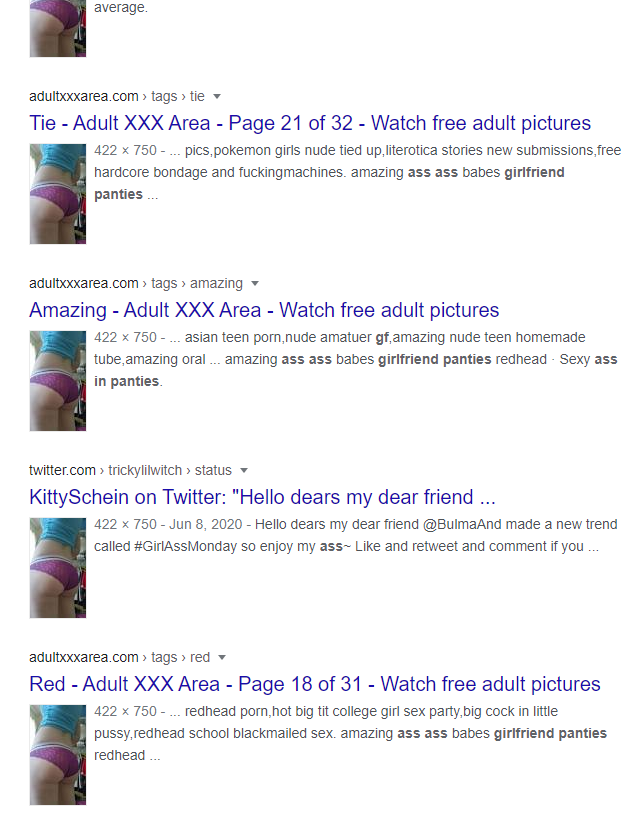Image resolution: width=638 pixels, height=818 pixels.
Task: Expand the arrow next to trickylilwitch › status
Action: (244, 471)
